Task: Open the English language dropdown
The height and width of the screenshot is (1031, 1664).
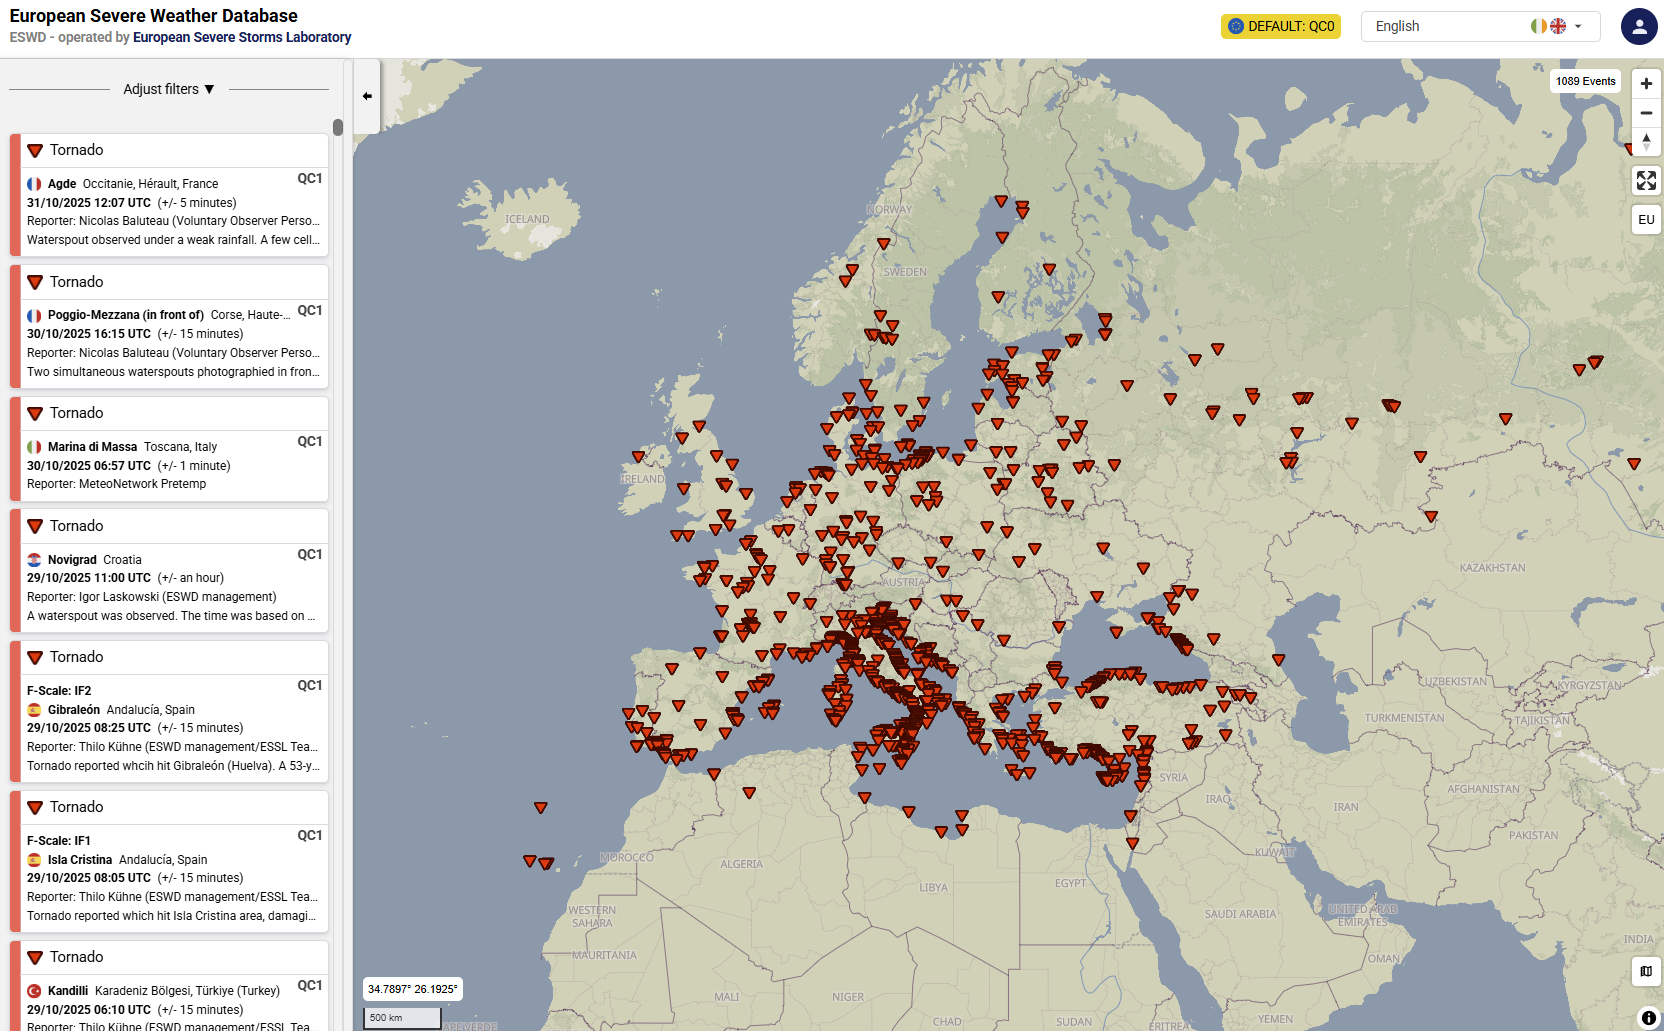Action: tap(1480, 26)
